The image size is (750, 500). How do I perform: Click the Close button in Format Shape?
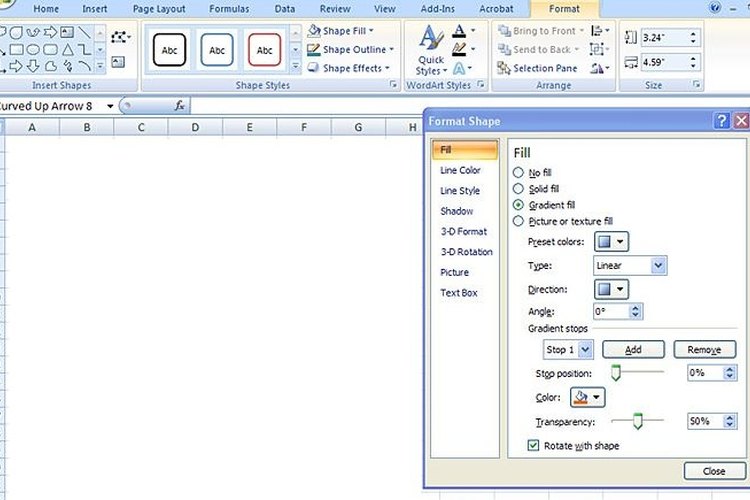point(715,471)
